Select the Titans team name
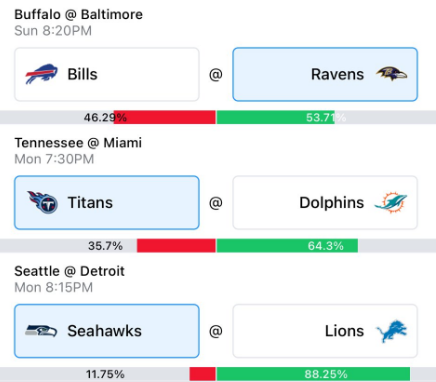 coord(90,203)
